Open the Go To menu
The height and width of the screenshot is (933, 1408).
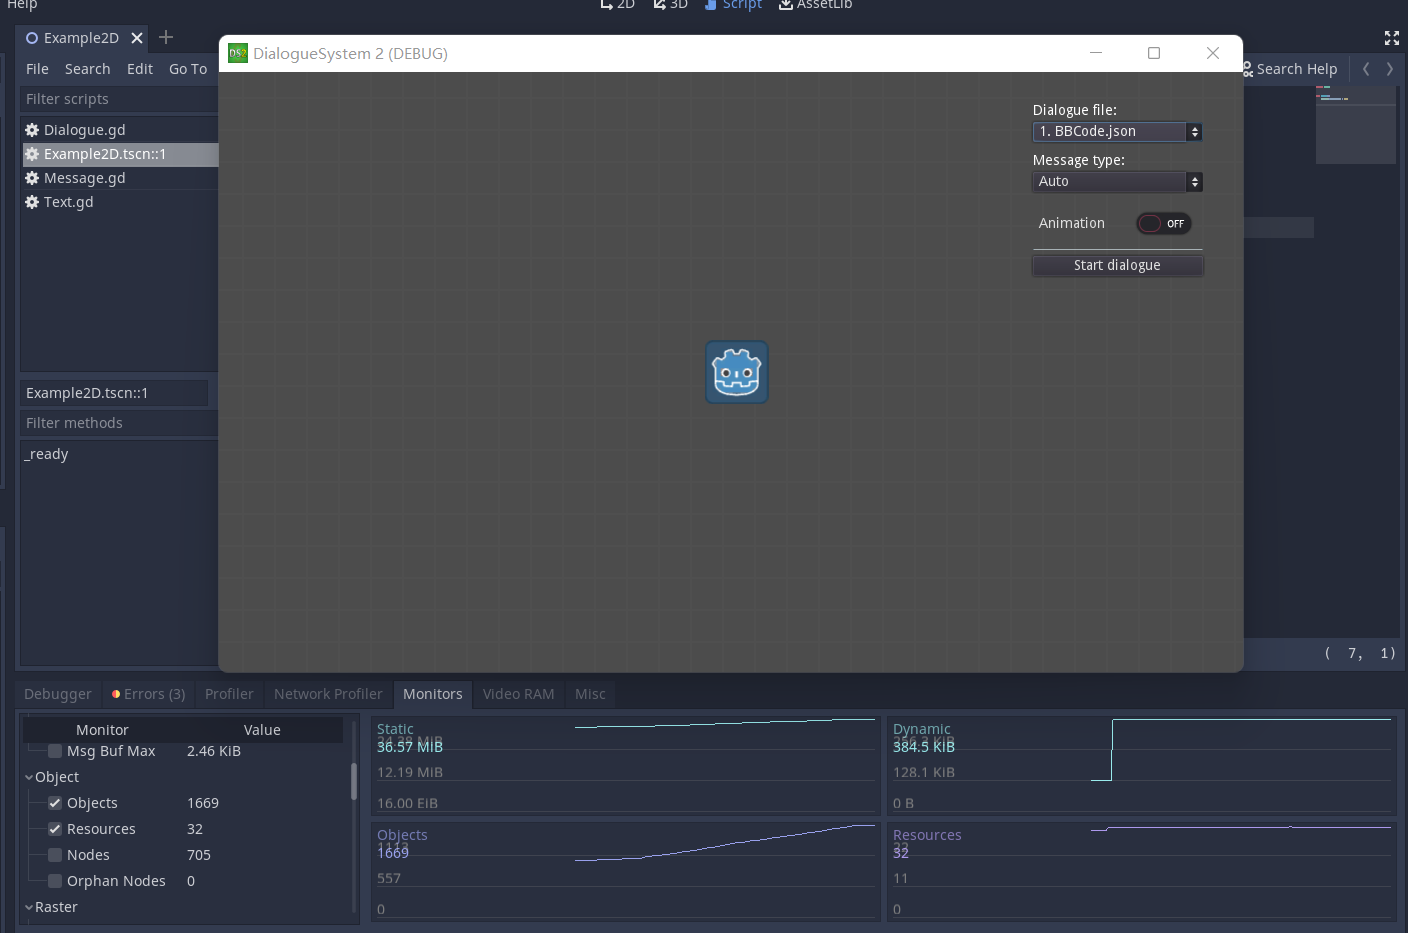[x=188, y=69]
